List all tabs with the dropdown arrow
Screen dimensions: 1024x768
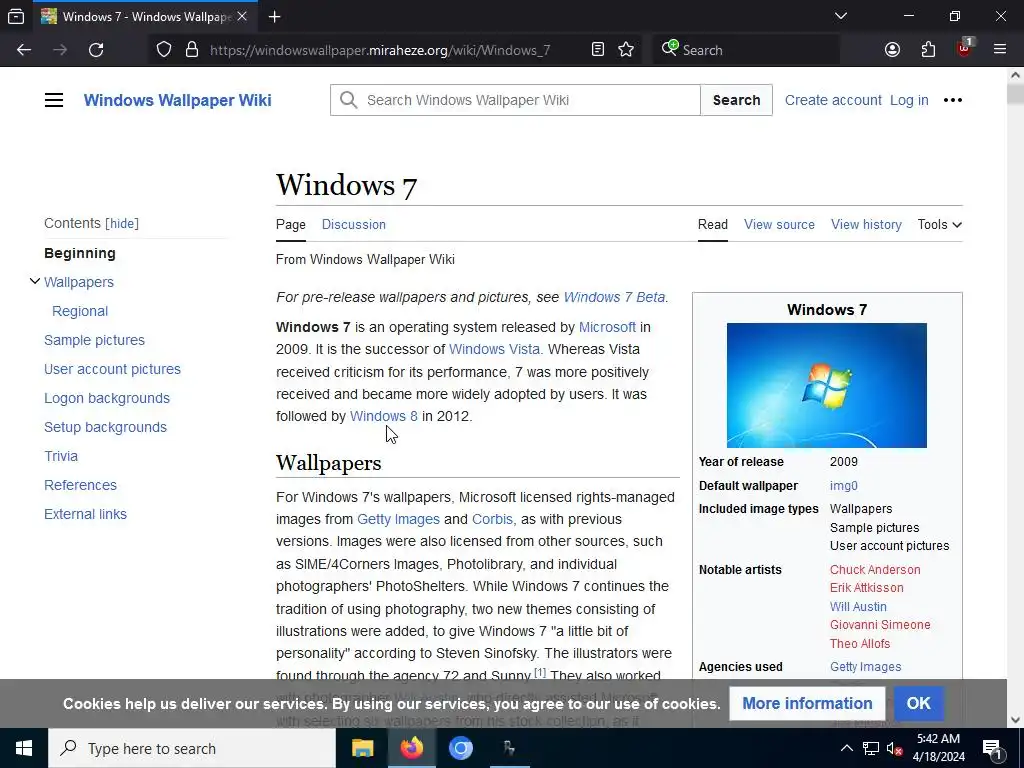[x=841, y=16]
